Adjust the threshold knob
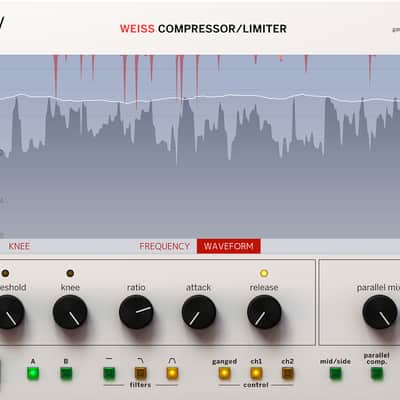Viewport: 400px width, 400px height. coord(8,312)
